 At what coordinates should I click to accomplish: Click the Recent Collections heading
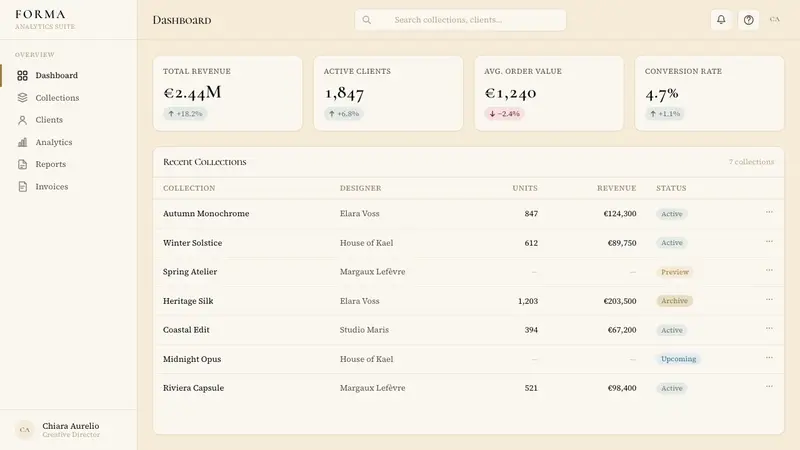coord(205,162)
